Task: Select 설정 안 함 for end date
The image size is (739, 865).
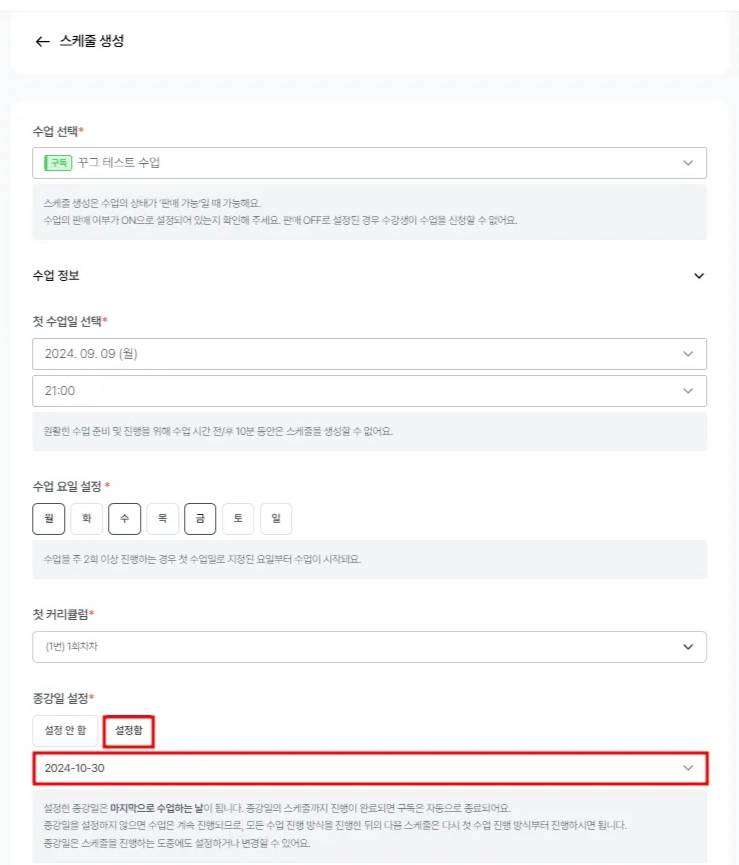Action: pyautogui.click(x=65, y=731)
